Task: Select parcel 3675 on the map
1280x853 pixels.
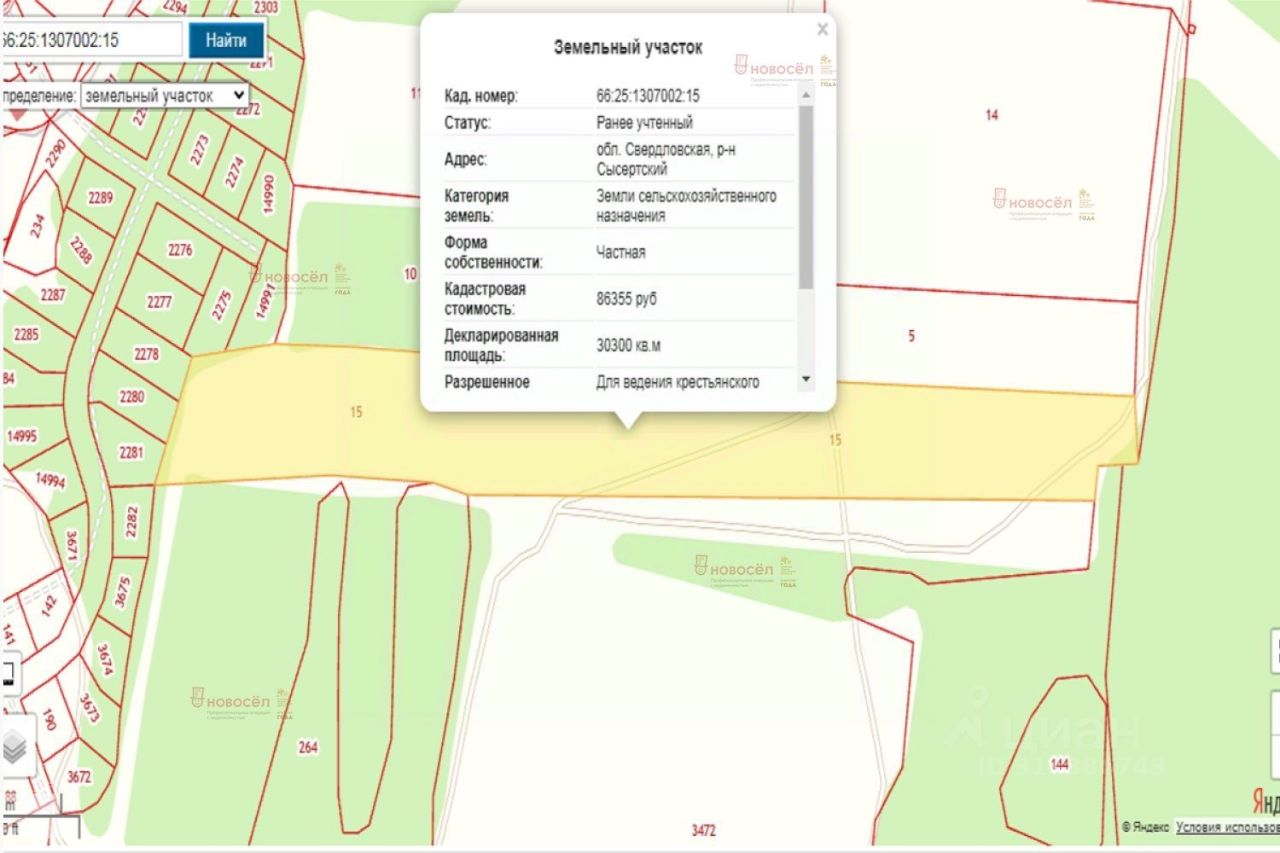Action: coord(123,593)
